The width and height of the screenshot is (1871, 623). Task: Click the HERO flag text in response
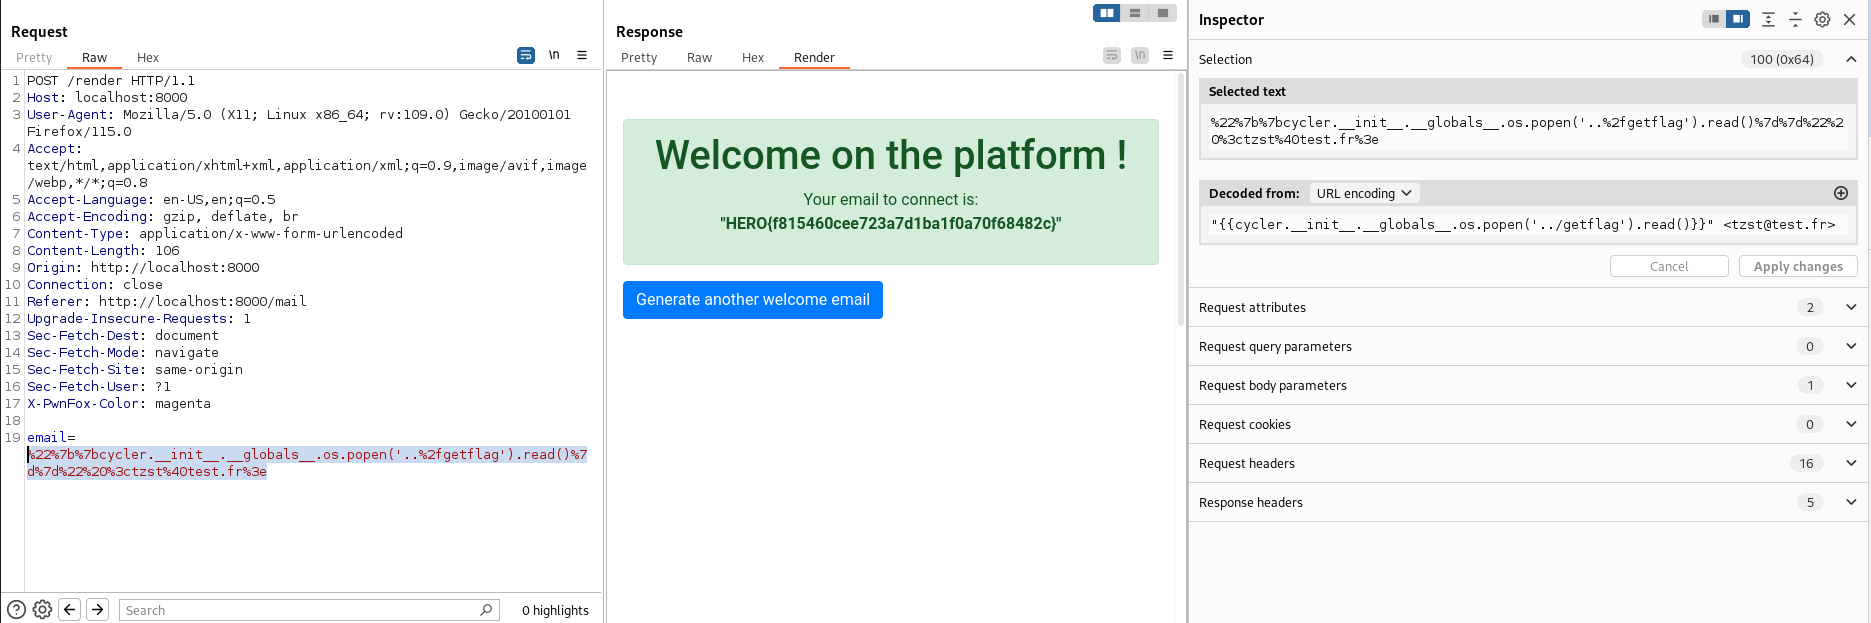point(891,224)
